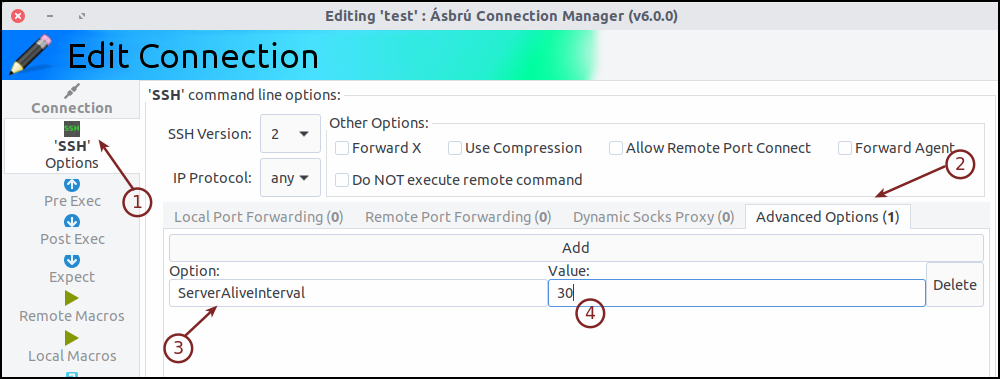Enable Allow Remote Port Connect
This screenshot has height=379, width=1000.
click(616, 148)
